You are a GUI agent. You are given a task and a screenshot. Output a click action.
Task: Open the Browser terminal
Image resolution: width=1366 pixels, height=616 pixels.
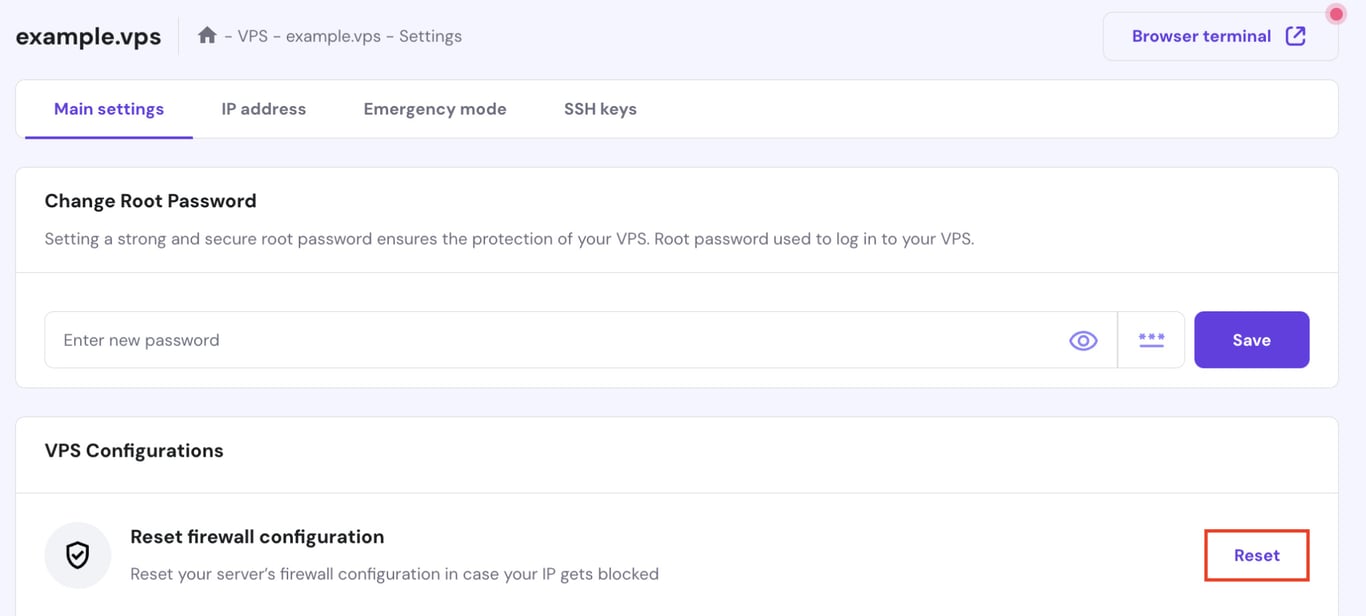click(1219, 37)
